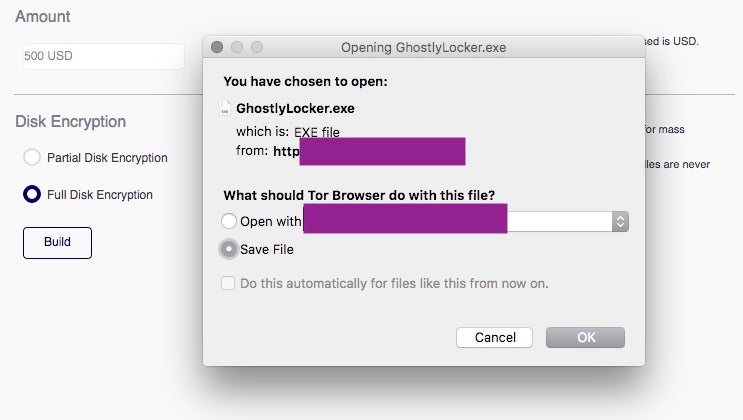
Task: Click the Disk Encryption section heading
Action: 70,121
